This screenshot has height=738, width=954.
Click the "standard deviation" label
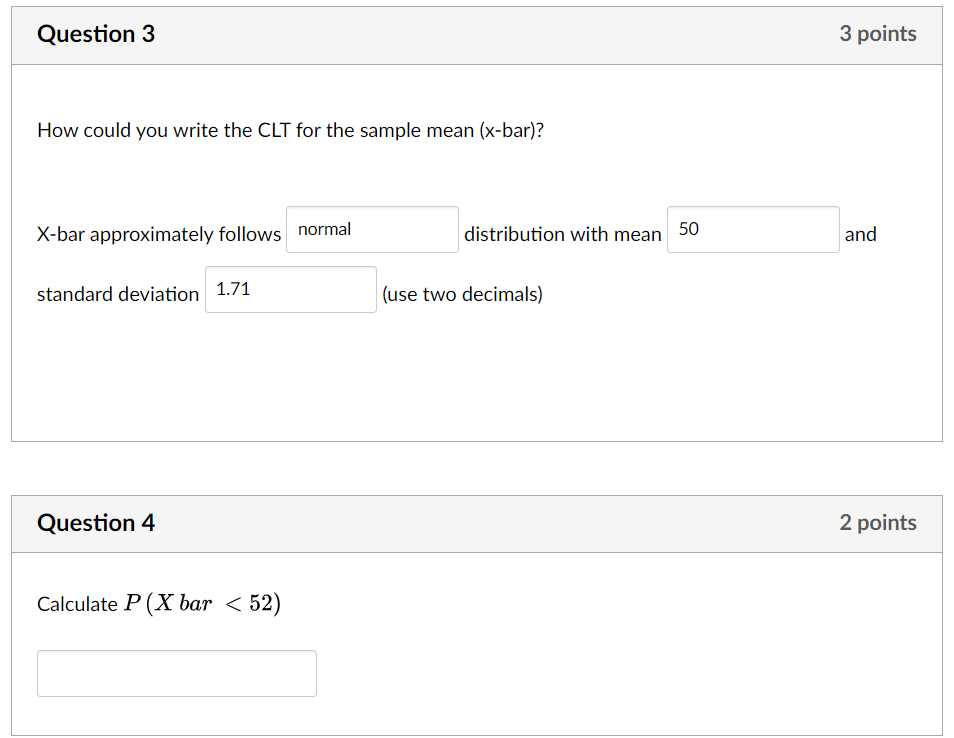118,295
